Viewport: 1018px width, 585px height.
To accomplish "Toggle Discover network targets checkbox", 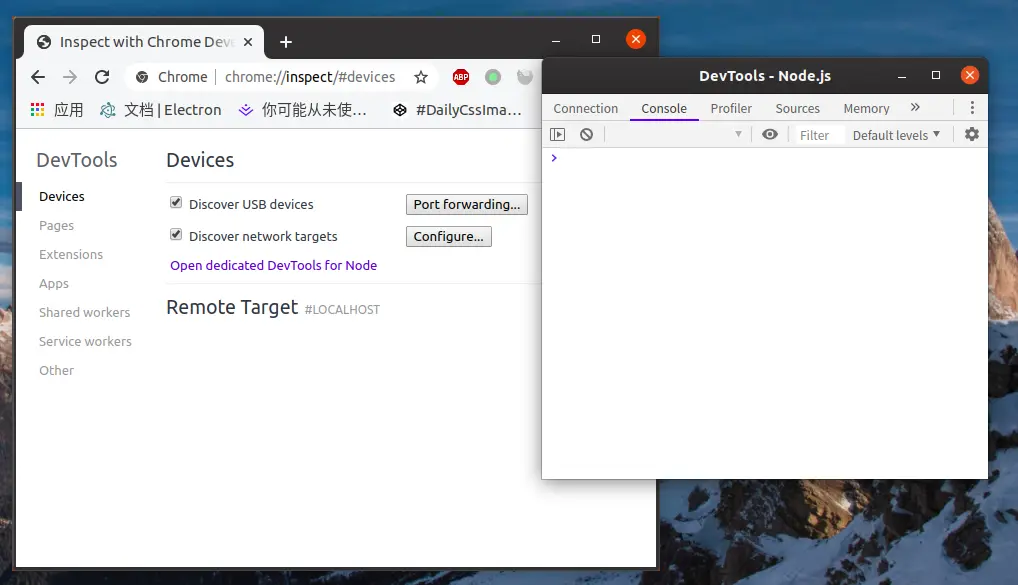I will click(176, 234).
